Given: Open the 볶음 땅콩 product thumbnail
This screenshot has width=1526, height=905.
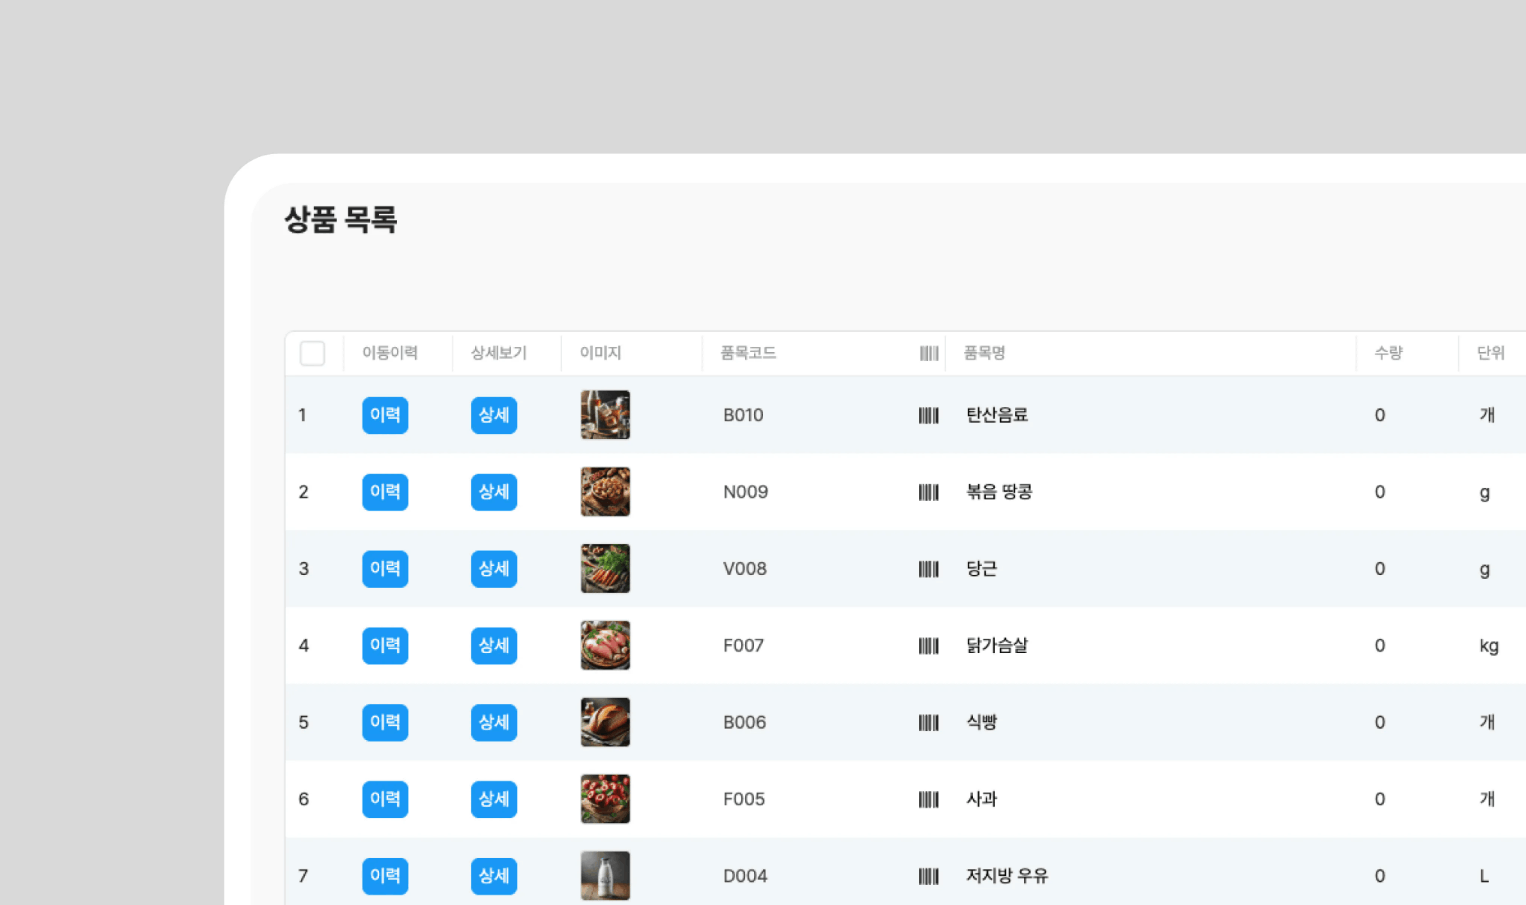Looking at the screenshot, I should [605, 492].
